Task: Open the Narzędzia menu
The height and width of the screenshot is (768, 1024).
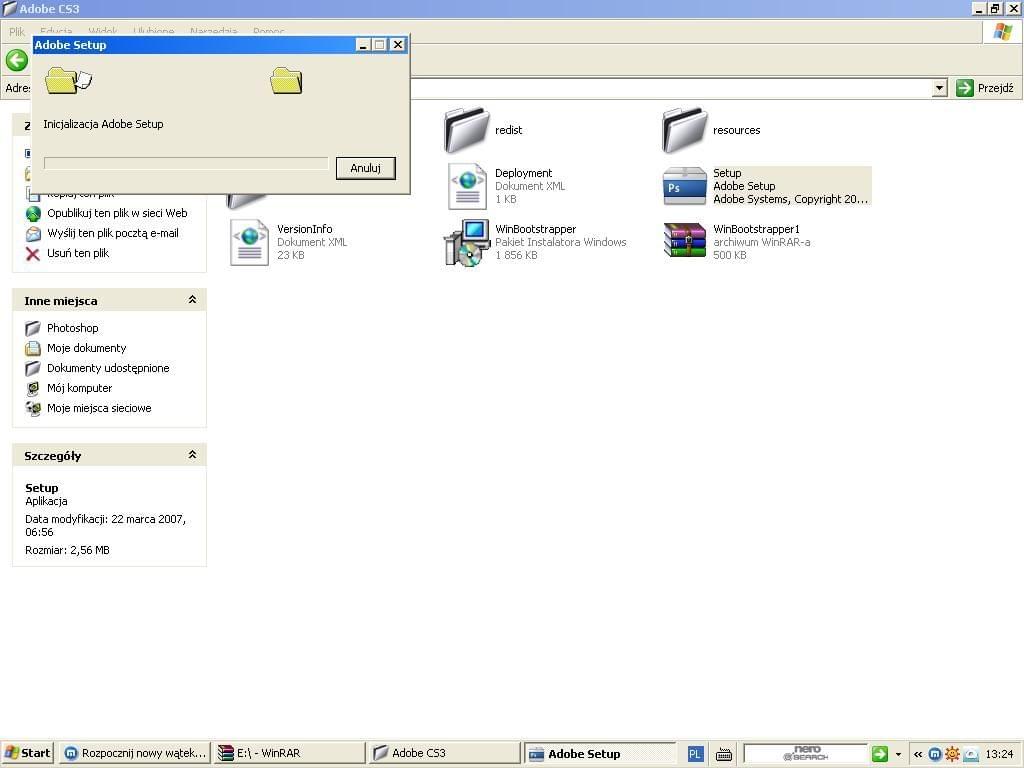Action: [x=213, y=31]
